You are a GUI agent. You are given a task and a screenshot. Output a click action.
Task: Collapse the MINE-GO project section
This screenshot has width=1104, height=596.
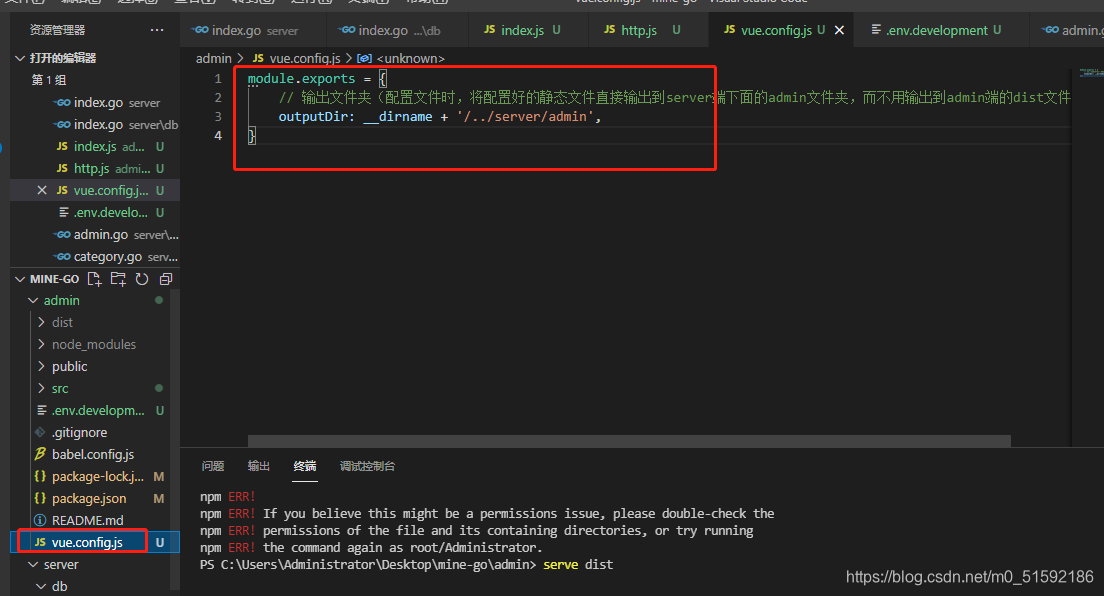click(x=20, y=279)
